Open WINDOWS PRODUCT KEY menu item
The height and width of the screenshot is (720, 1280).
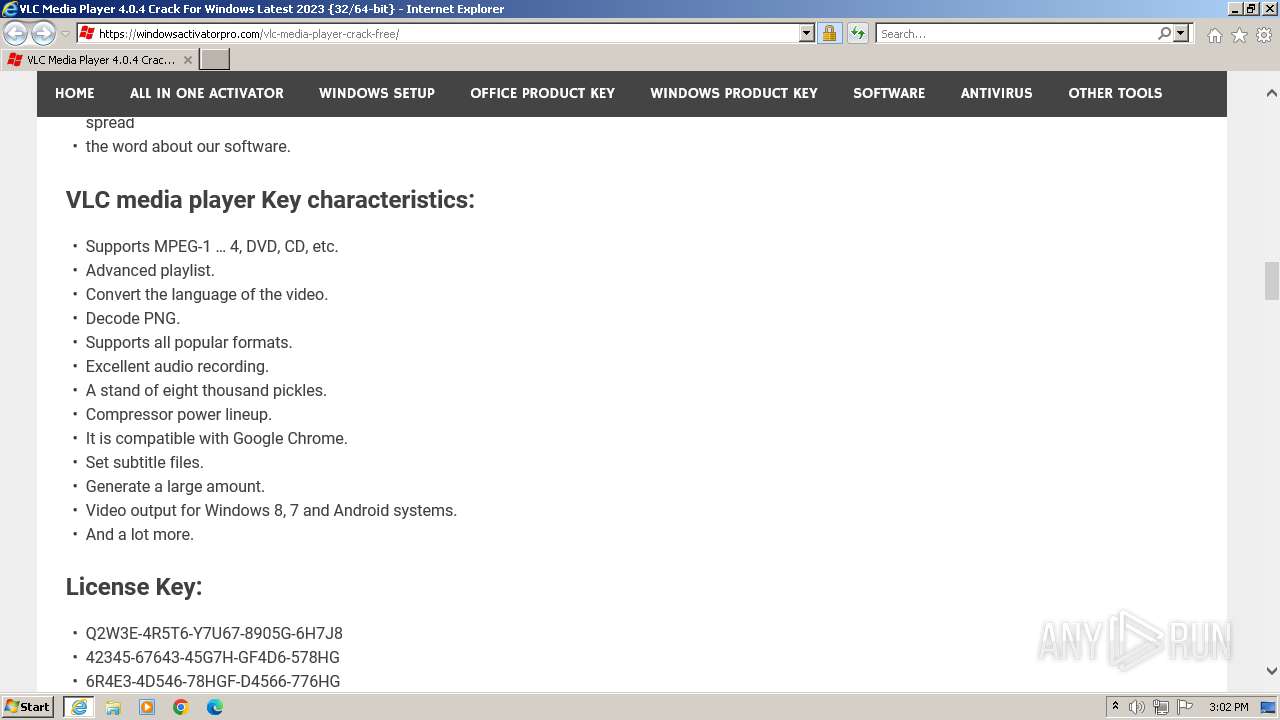coord(734,93)
